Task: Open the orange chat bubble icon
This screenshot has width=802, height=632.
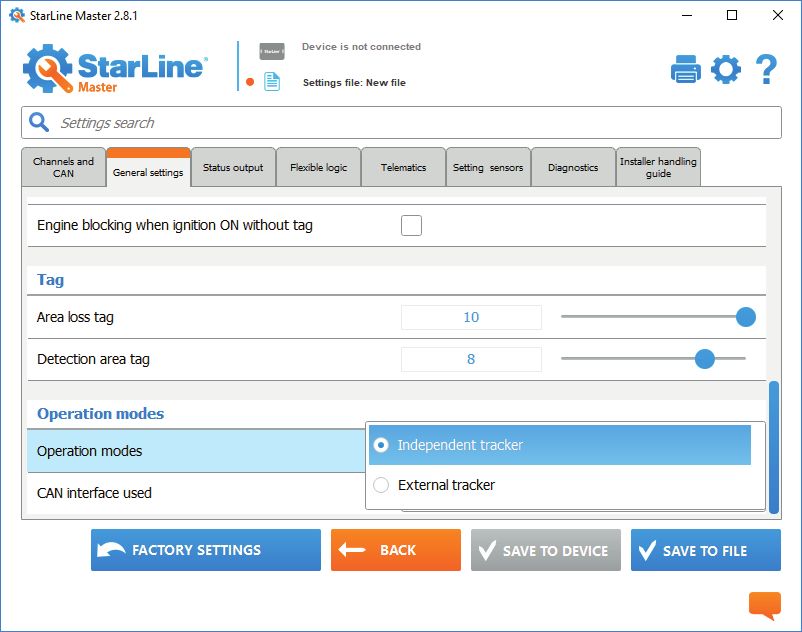Action: 765,605
